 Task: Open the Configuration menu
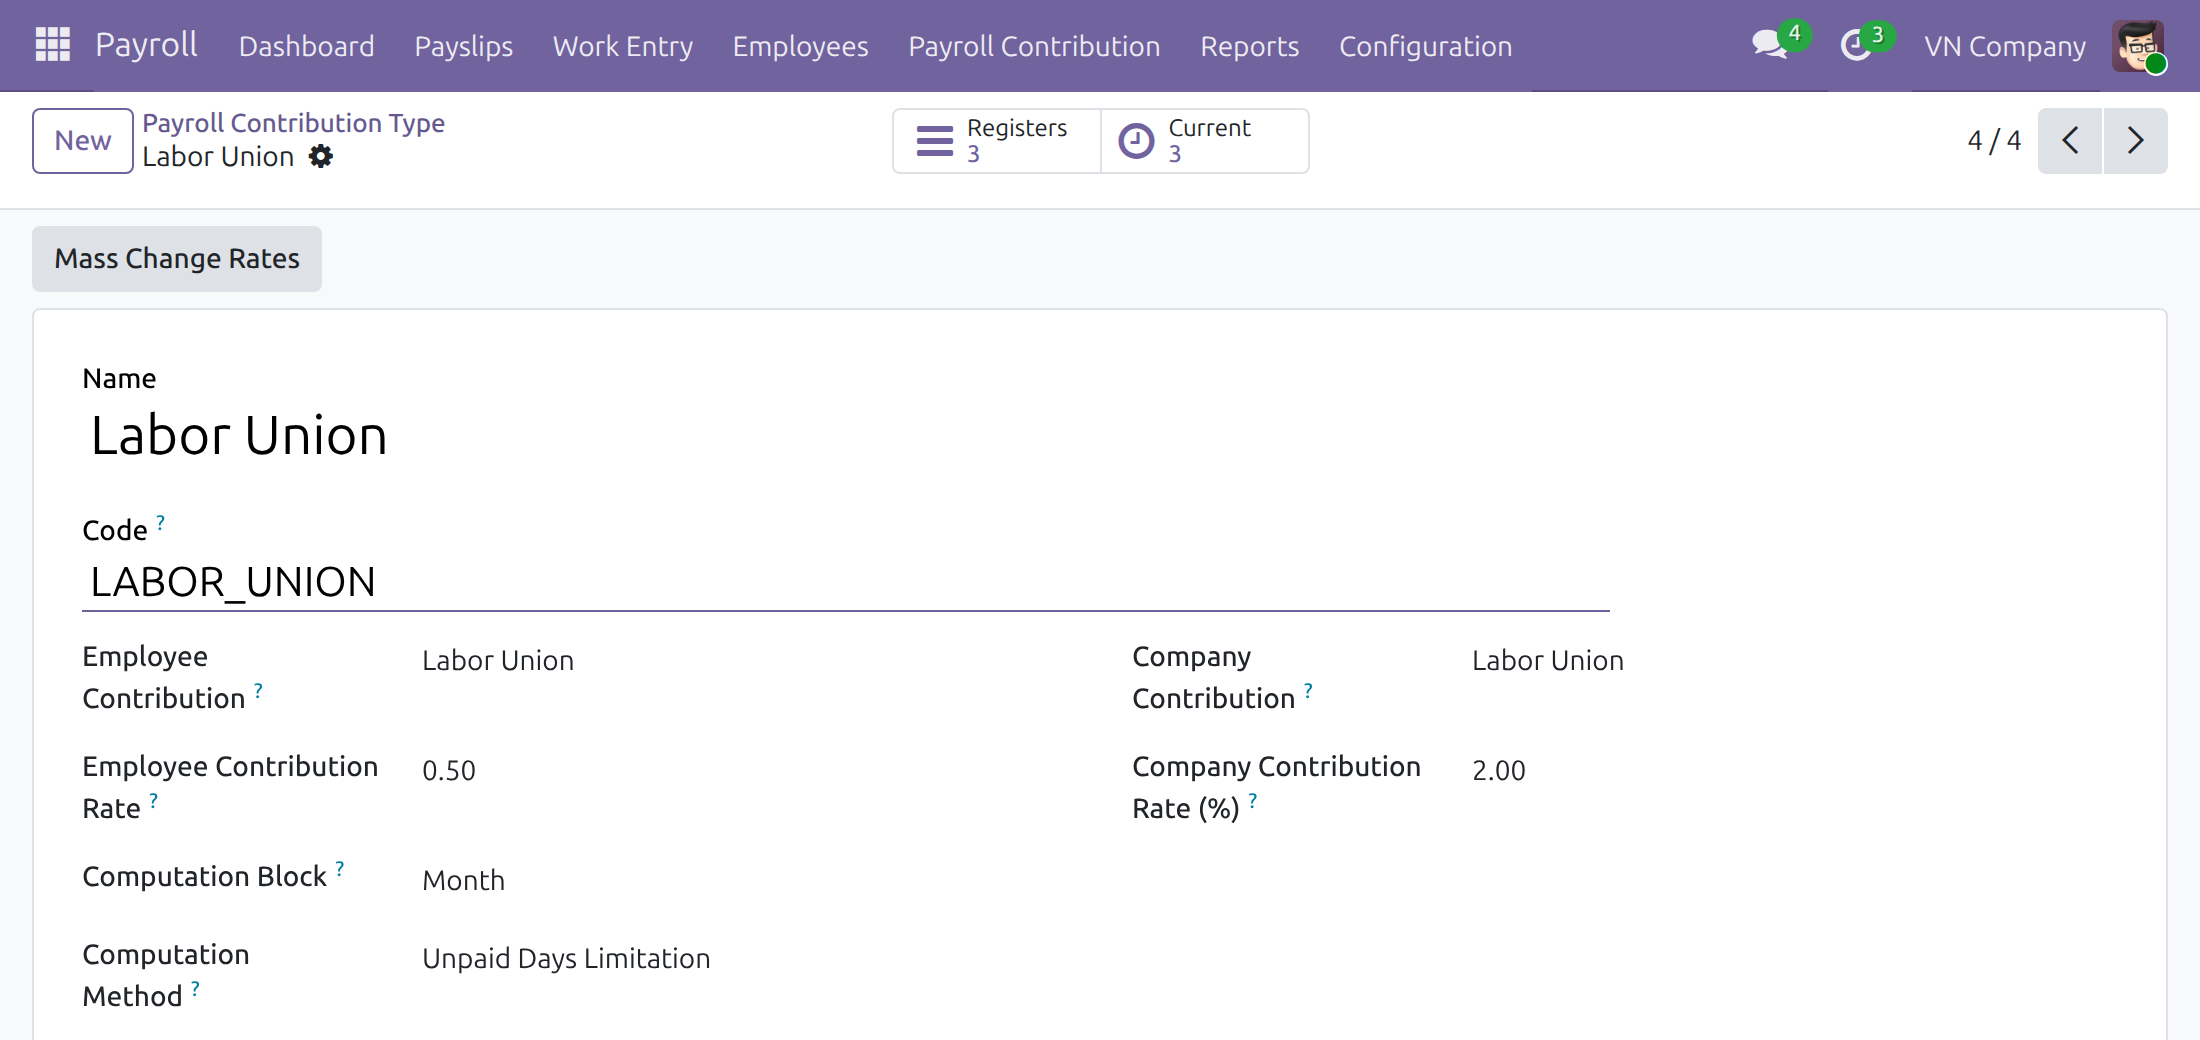click(1426, 46)
